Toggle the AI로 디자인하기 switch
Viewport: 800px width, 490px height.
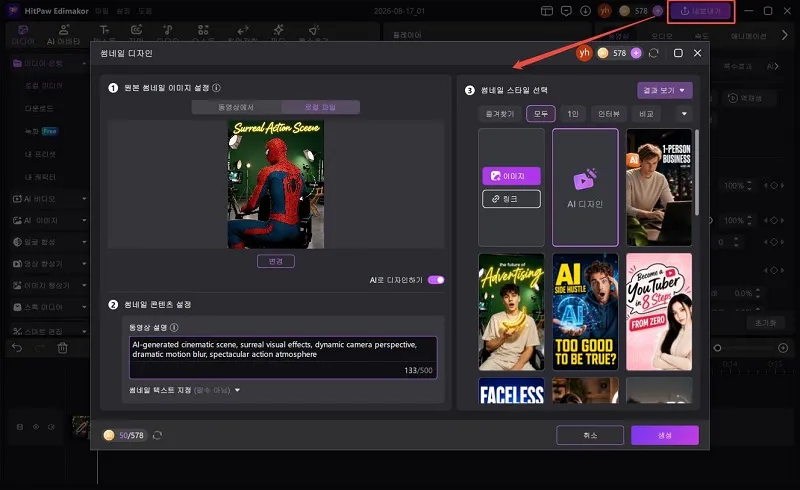[436, 280]
